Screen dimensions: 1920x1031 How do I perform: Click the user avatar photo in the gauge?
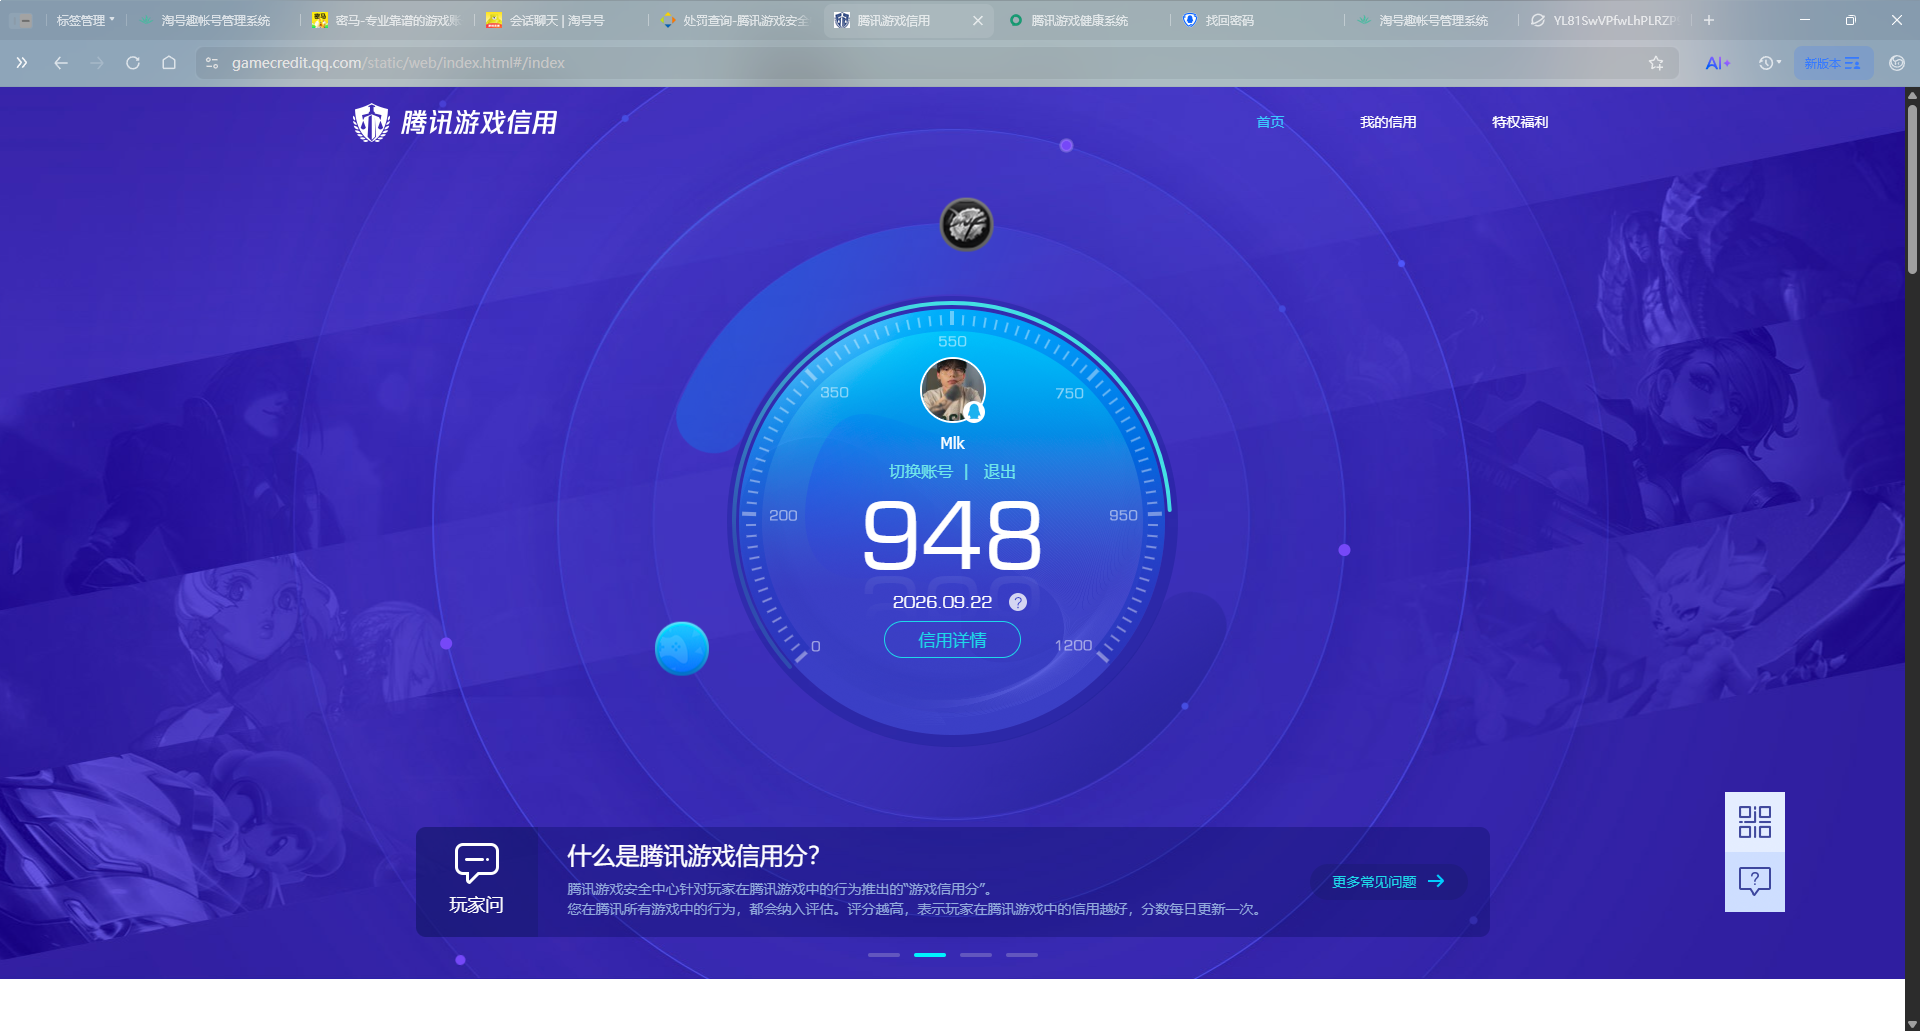952,390
